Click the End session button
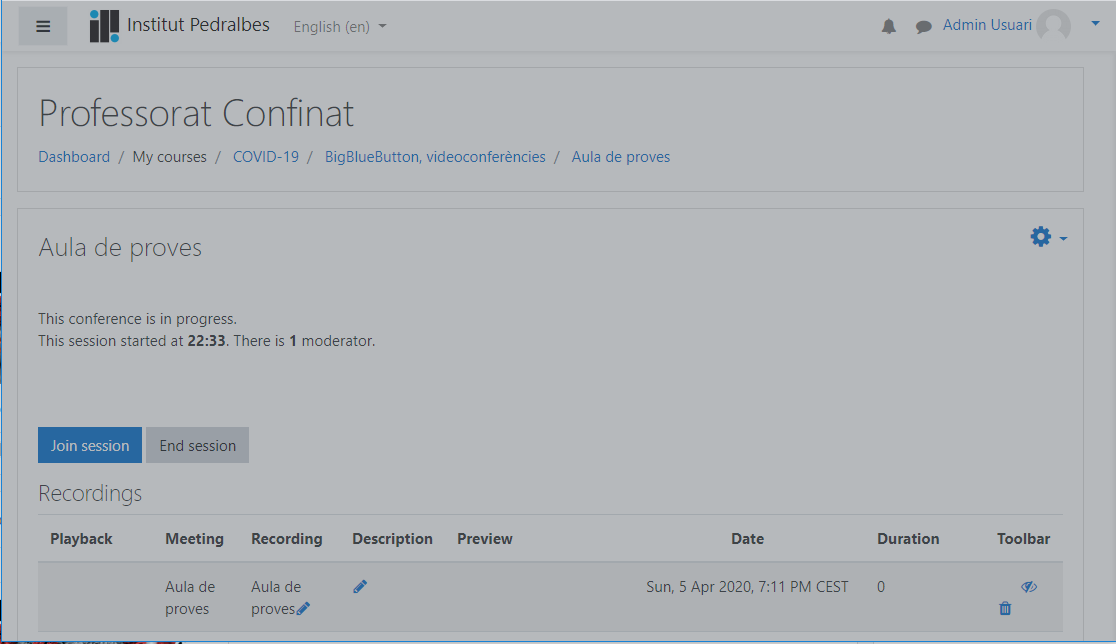The height and width of the screenshot is (644, 1116). tap(197, 445)
